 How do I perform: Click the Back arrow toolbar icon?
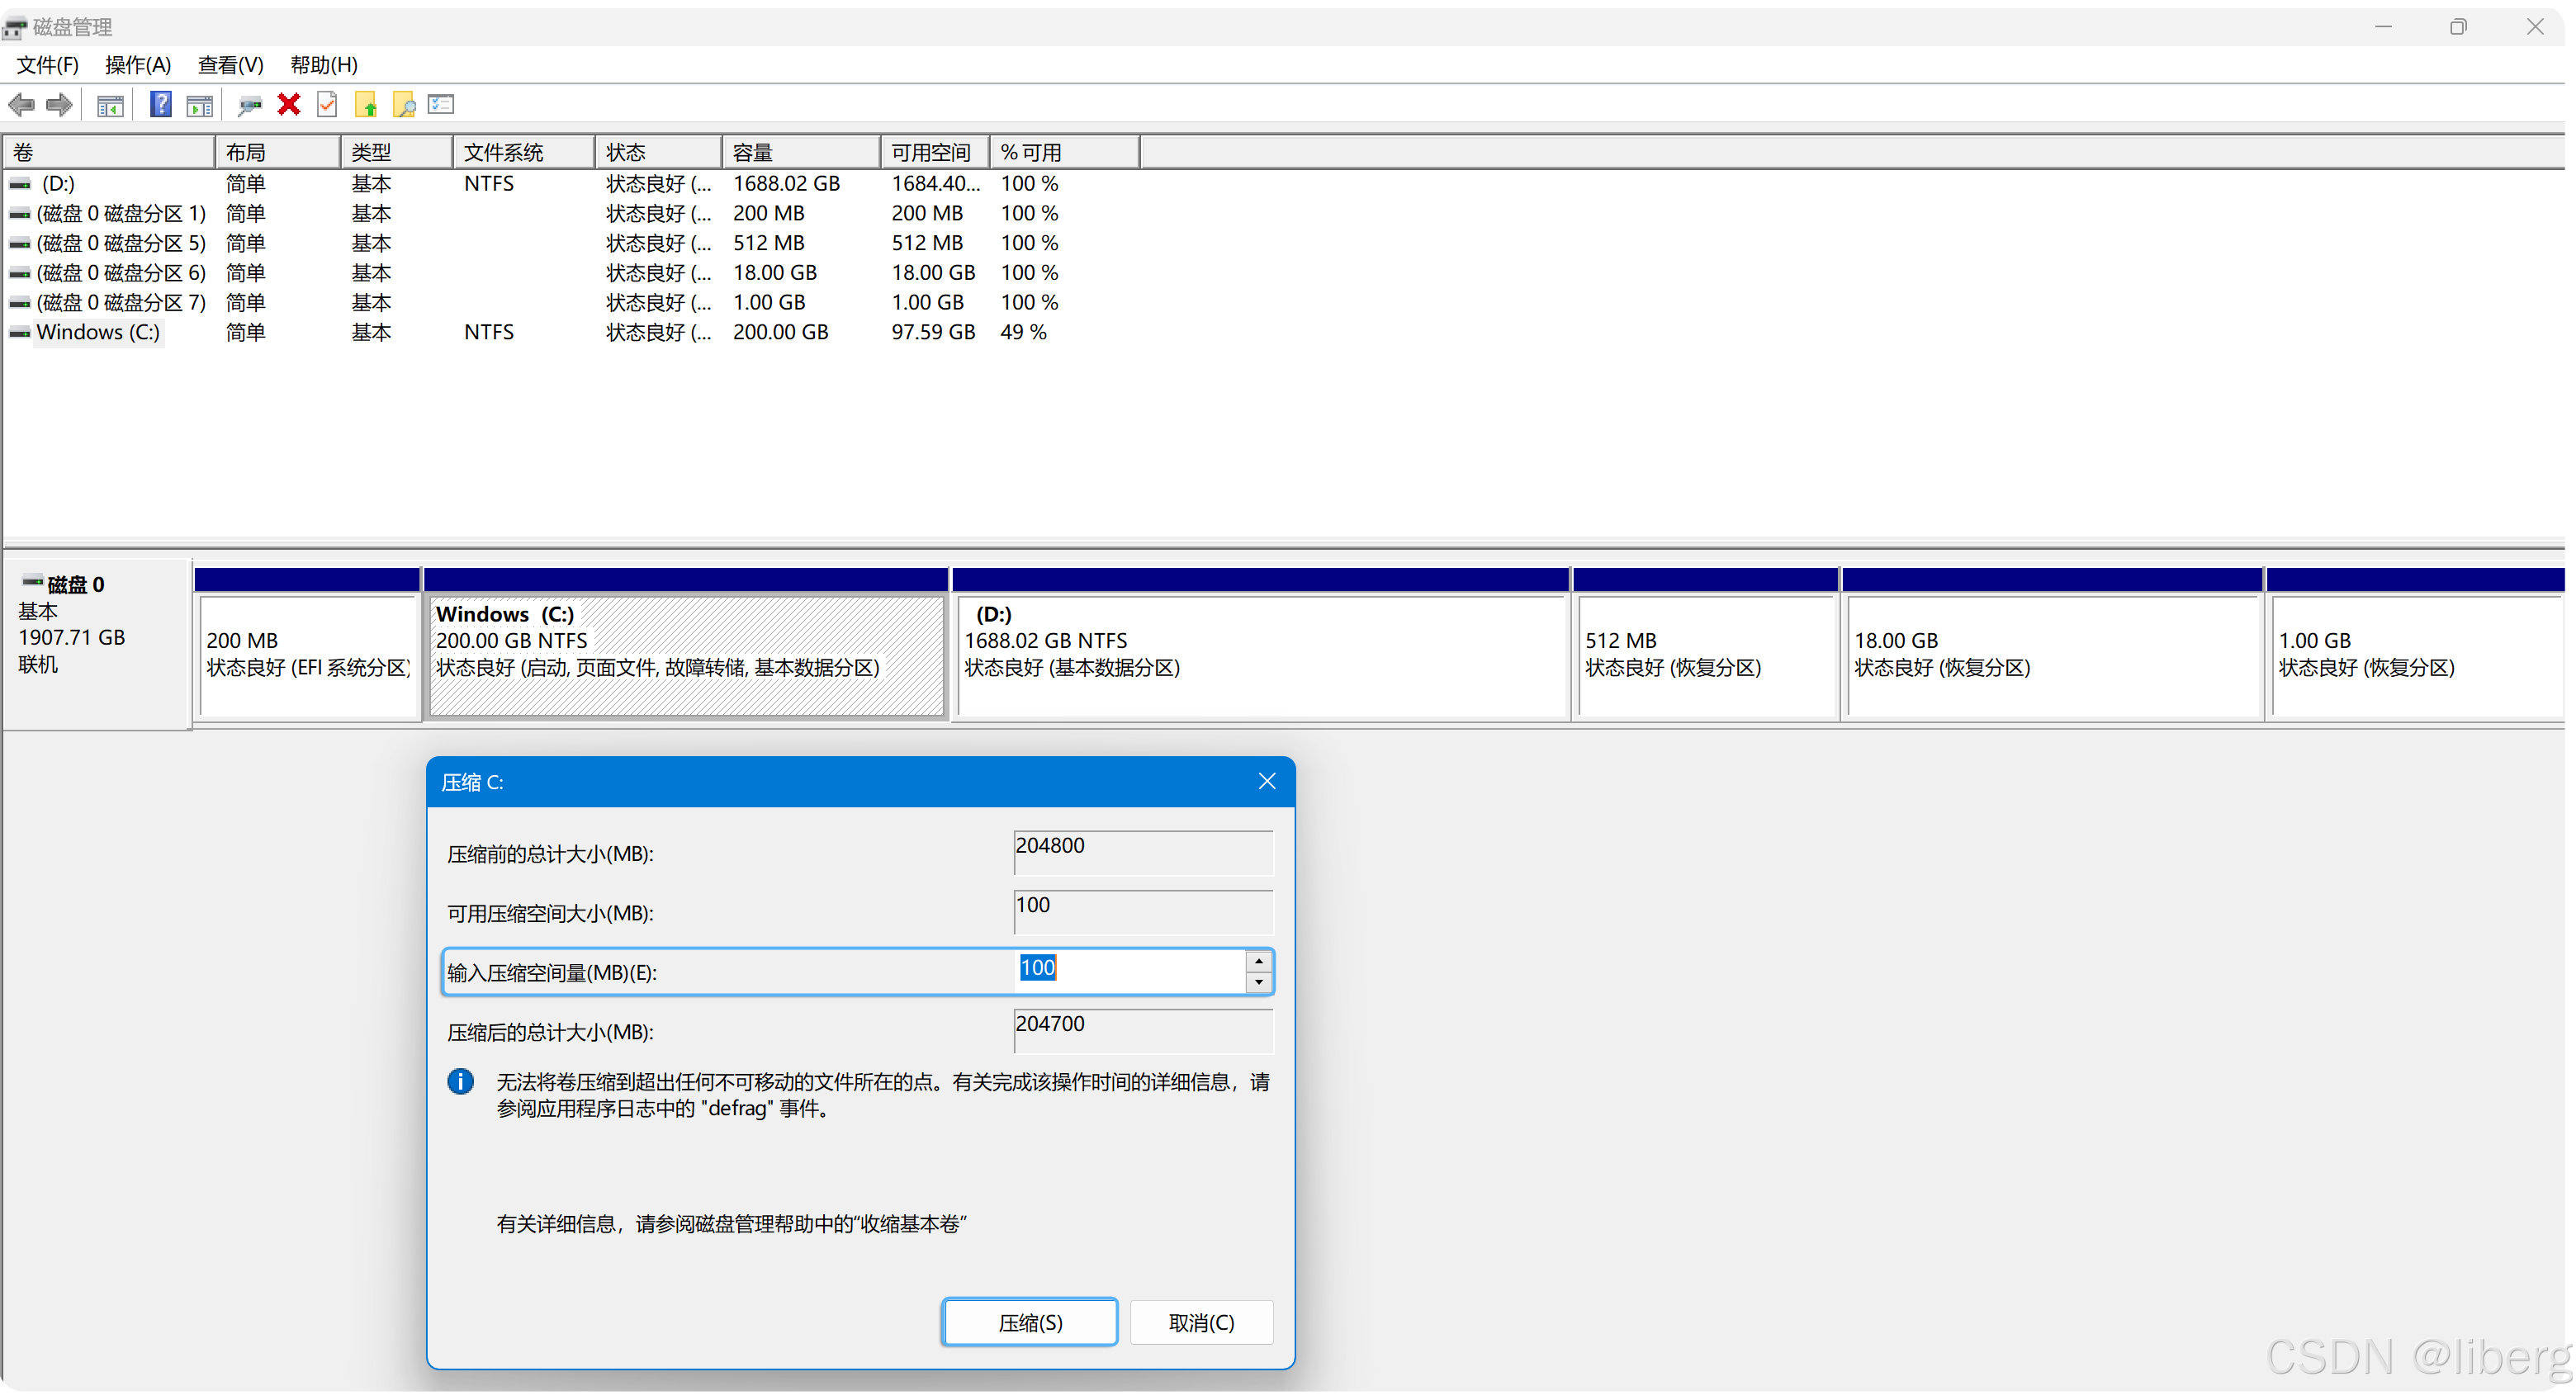point(21,105)
